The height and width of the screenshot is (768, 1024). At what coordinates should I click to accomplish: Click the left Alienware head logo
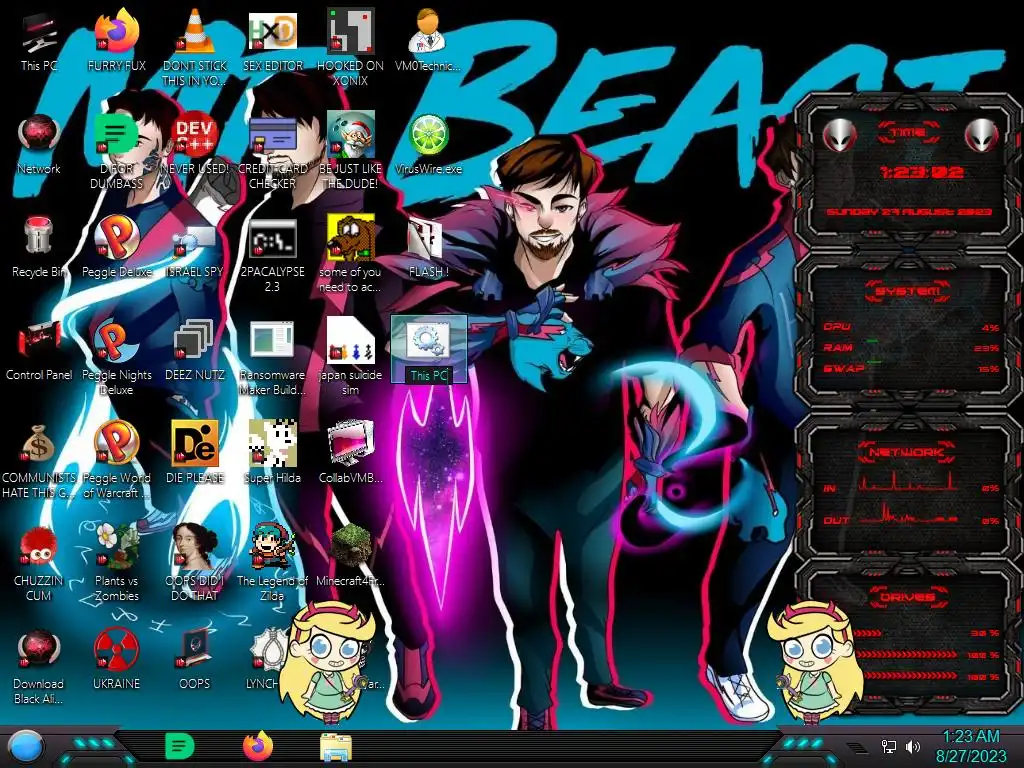(839, 136)
